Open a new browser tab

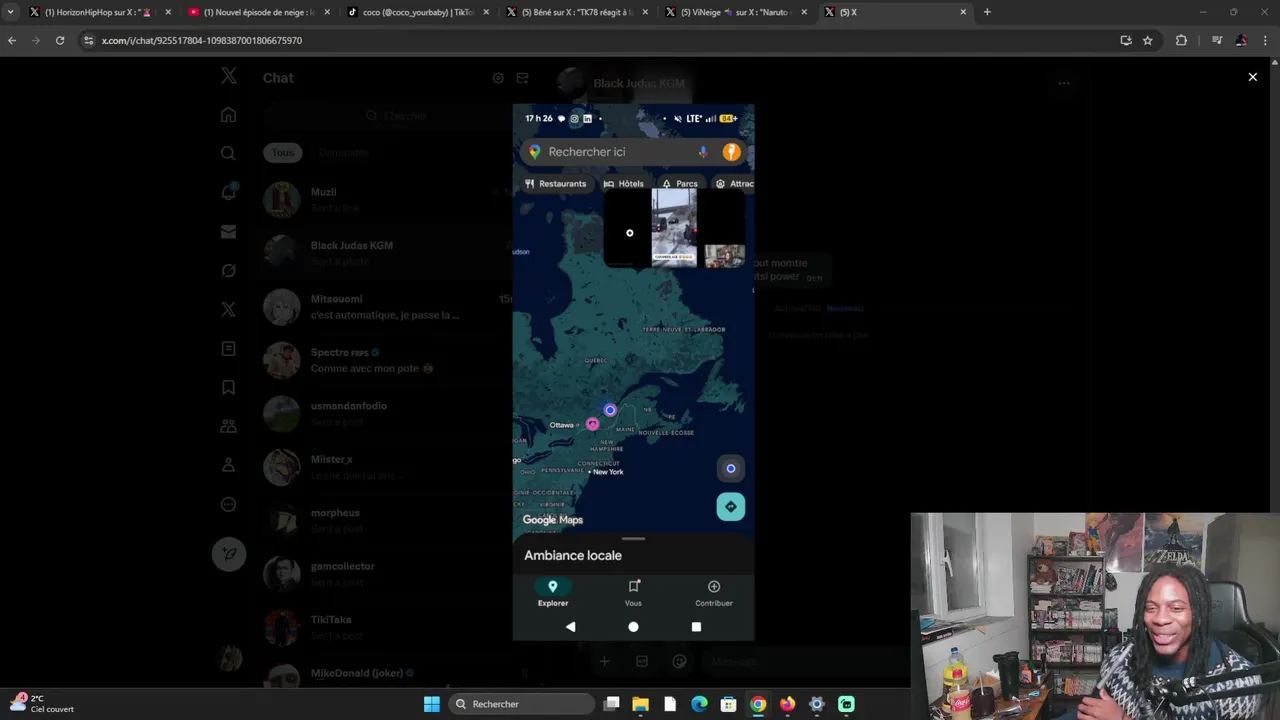click(987, 12)
